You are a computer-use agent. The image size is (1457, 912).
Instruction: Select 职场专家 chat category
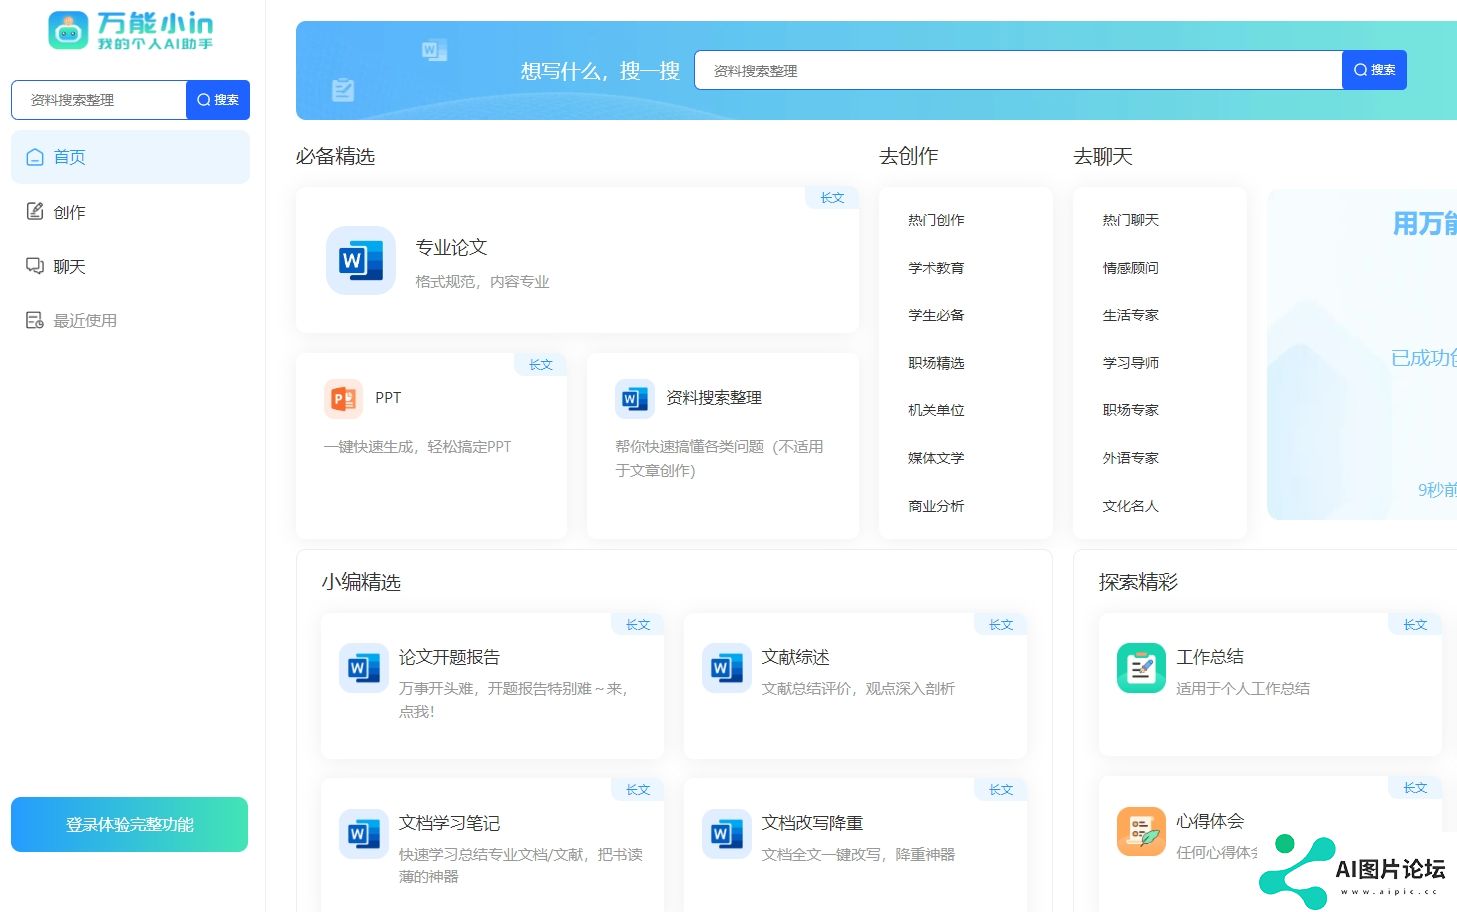1130,410
